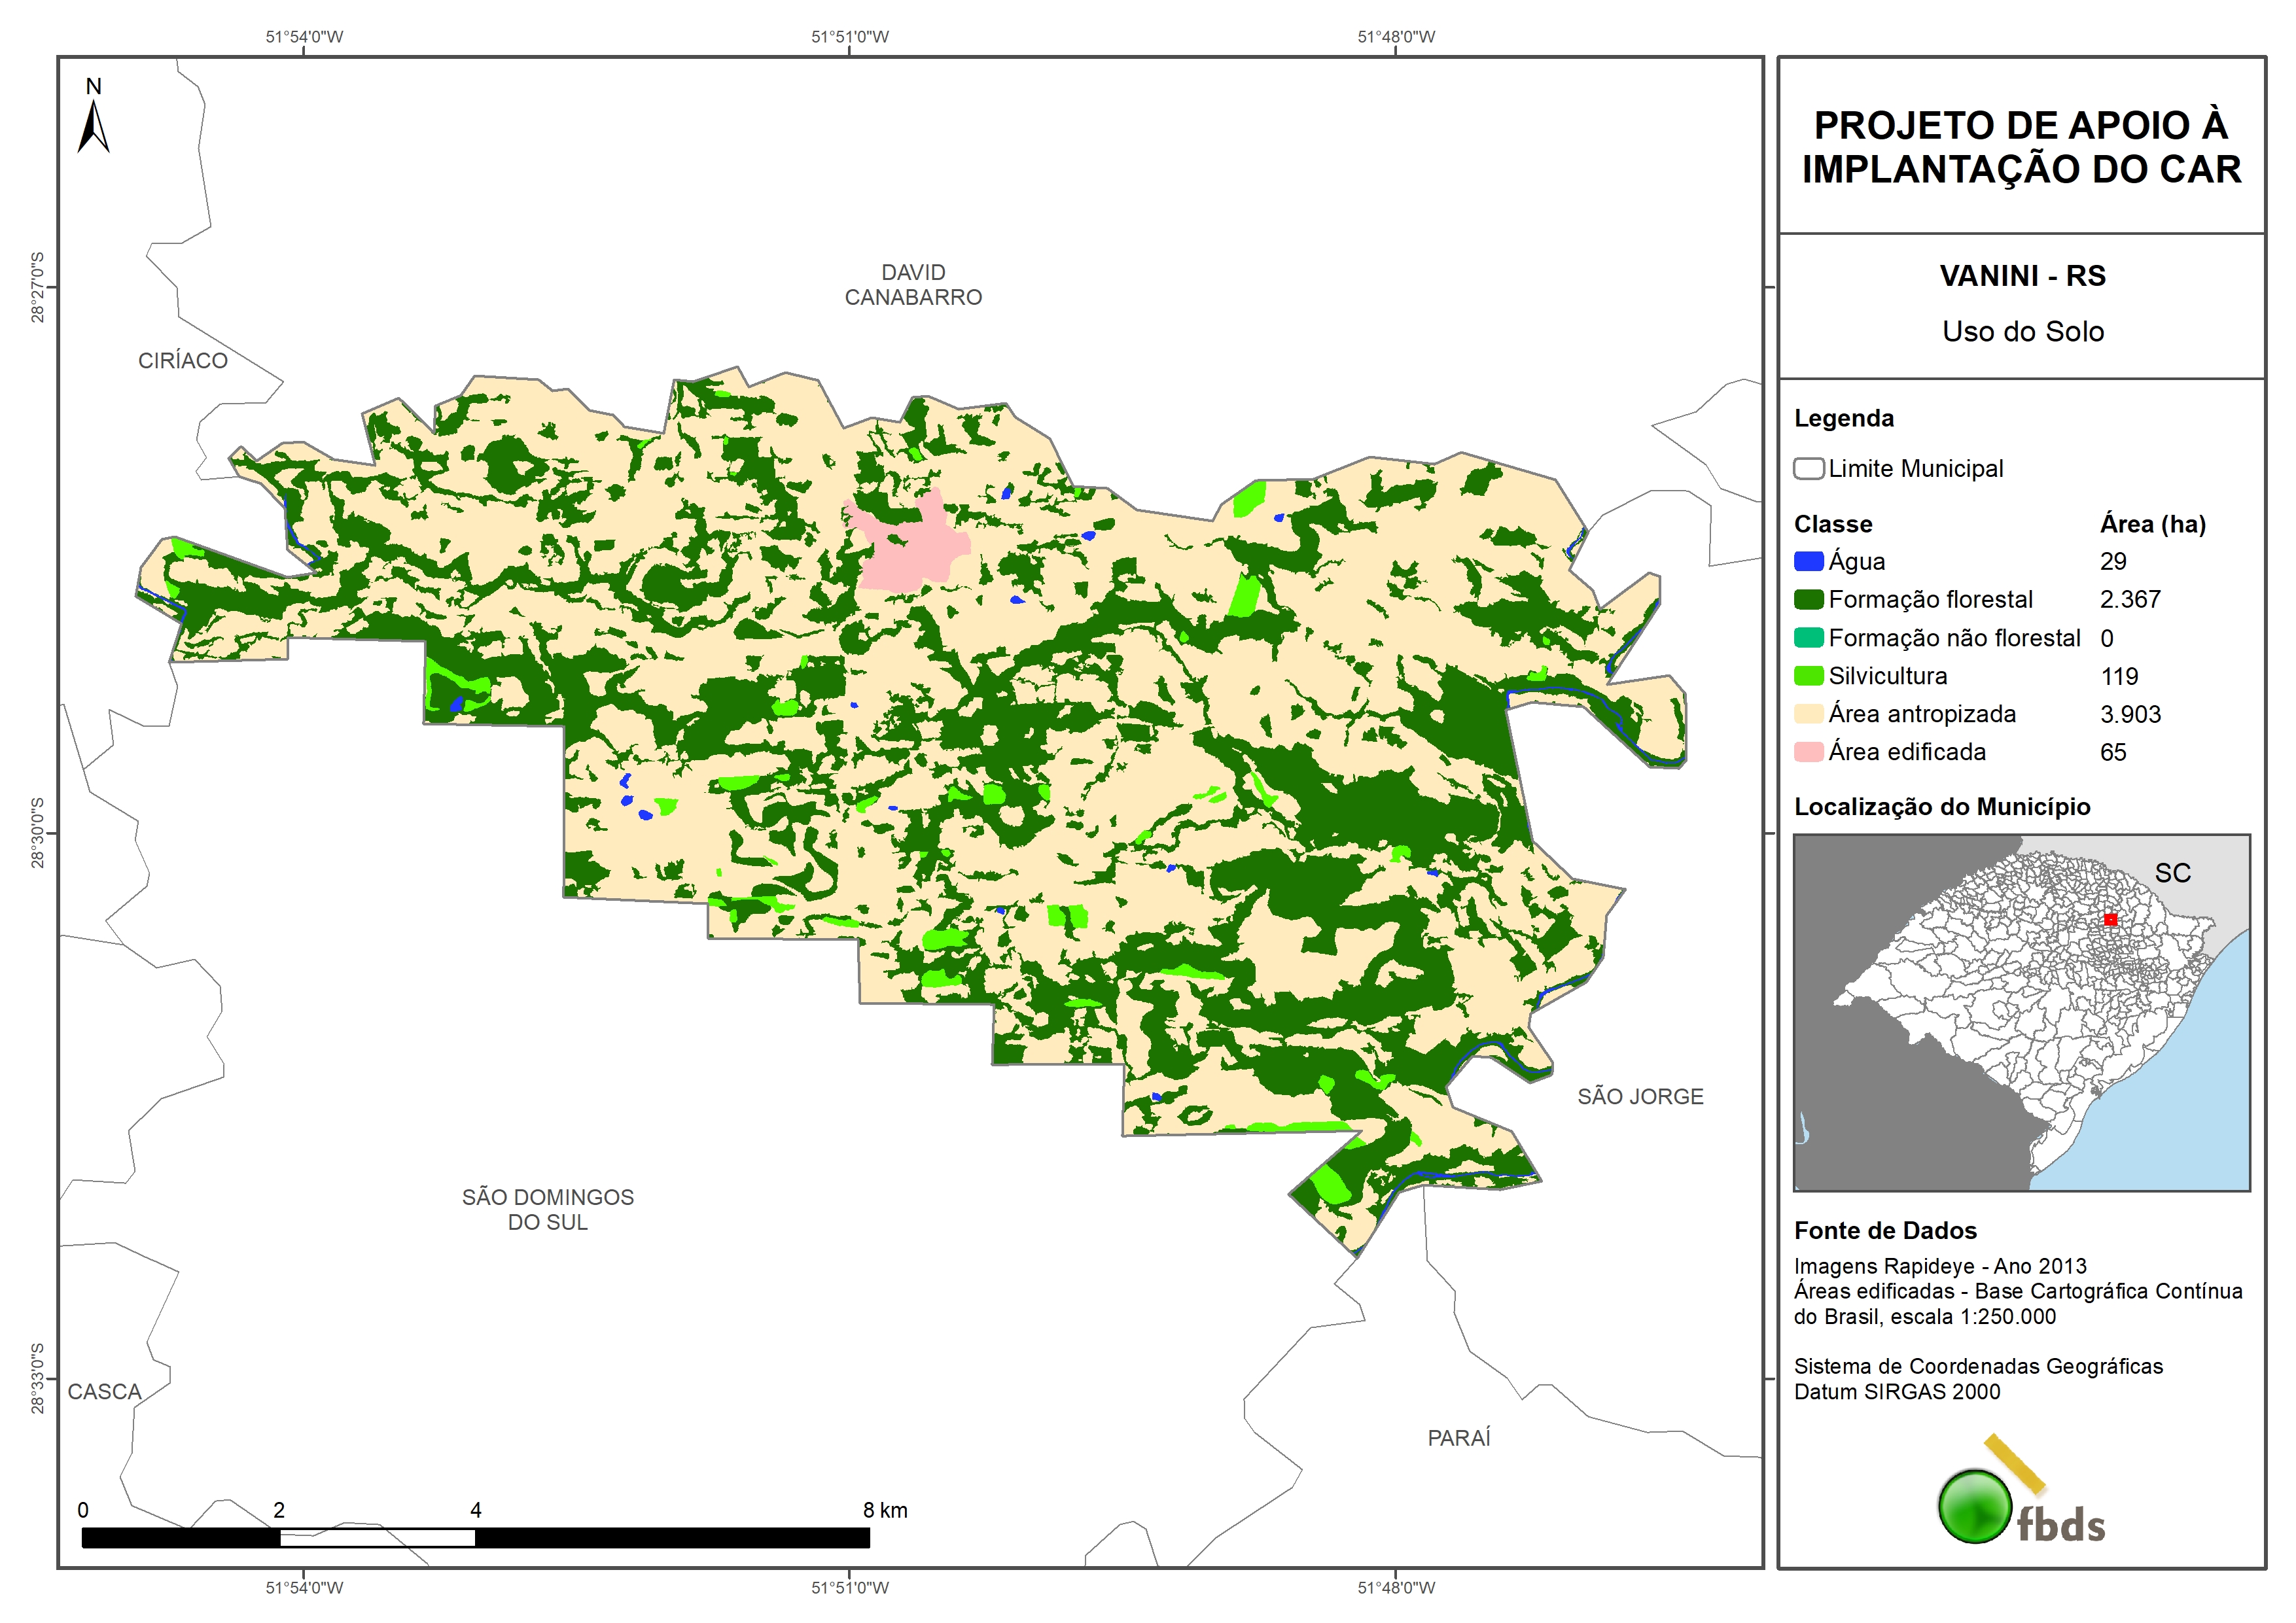Click the Formação florestal dark green swatch
Image resolution: width=2296 pixels, height=1623 pixels.
point(1808,600)
